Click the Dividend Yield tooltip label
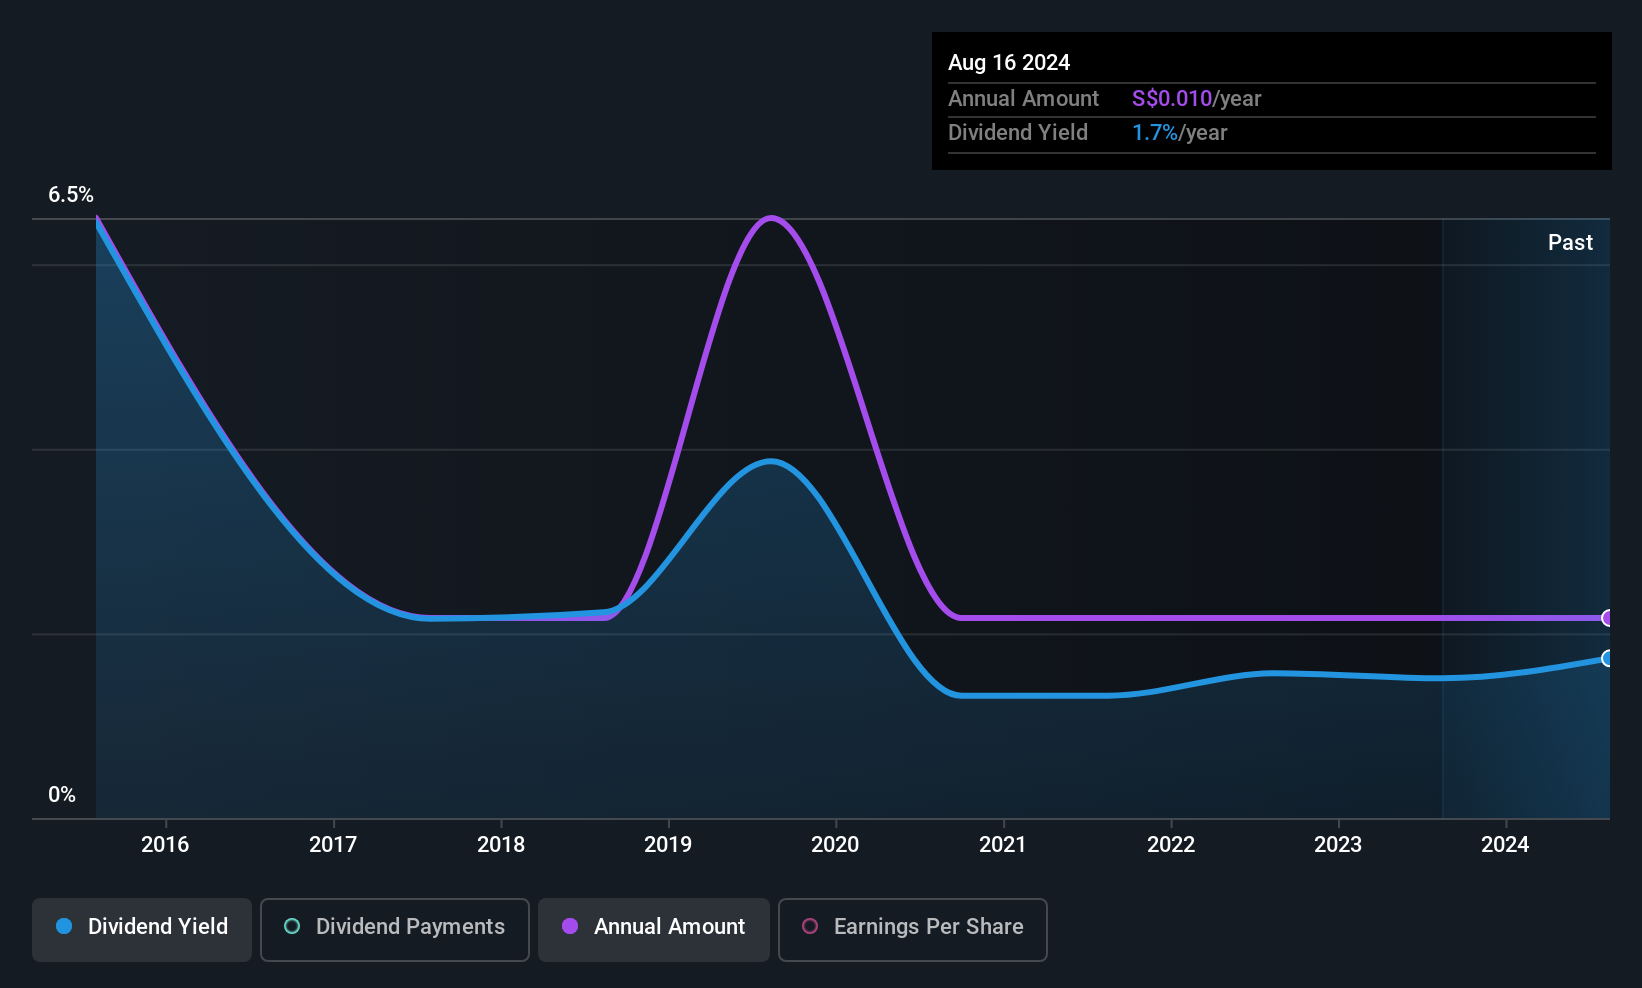 point(1018,132)
